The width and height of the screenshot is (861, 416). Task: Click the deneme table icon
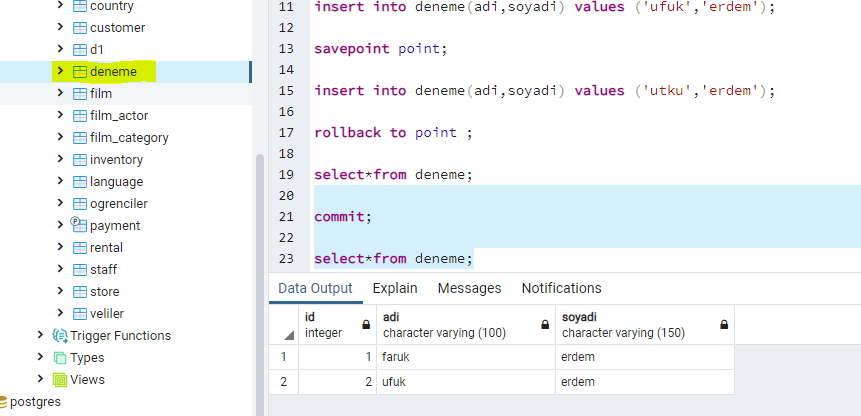[80, 72]
